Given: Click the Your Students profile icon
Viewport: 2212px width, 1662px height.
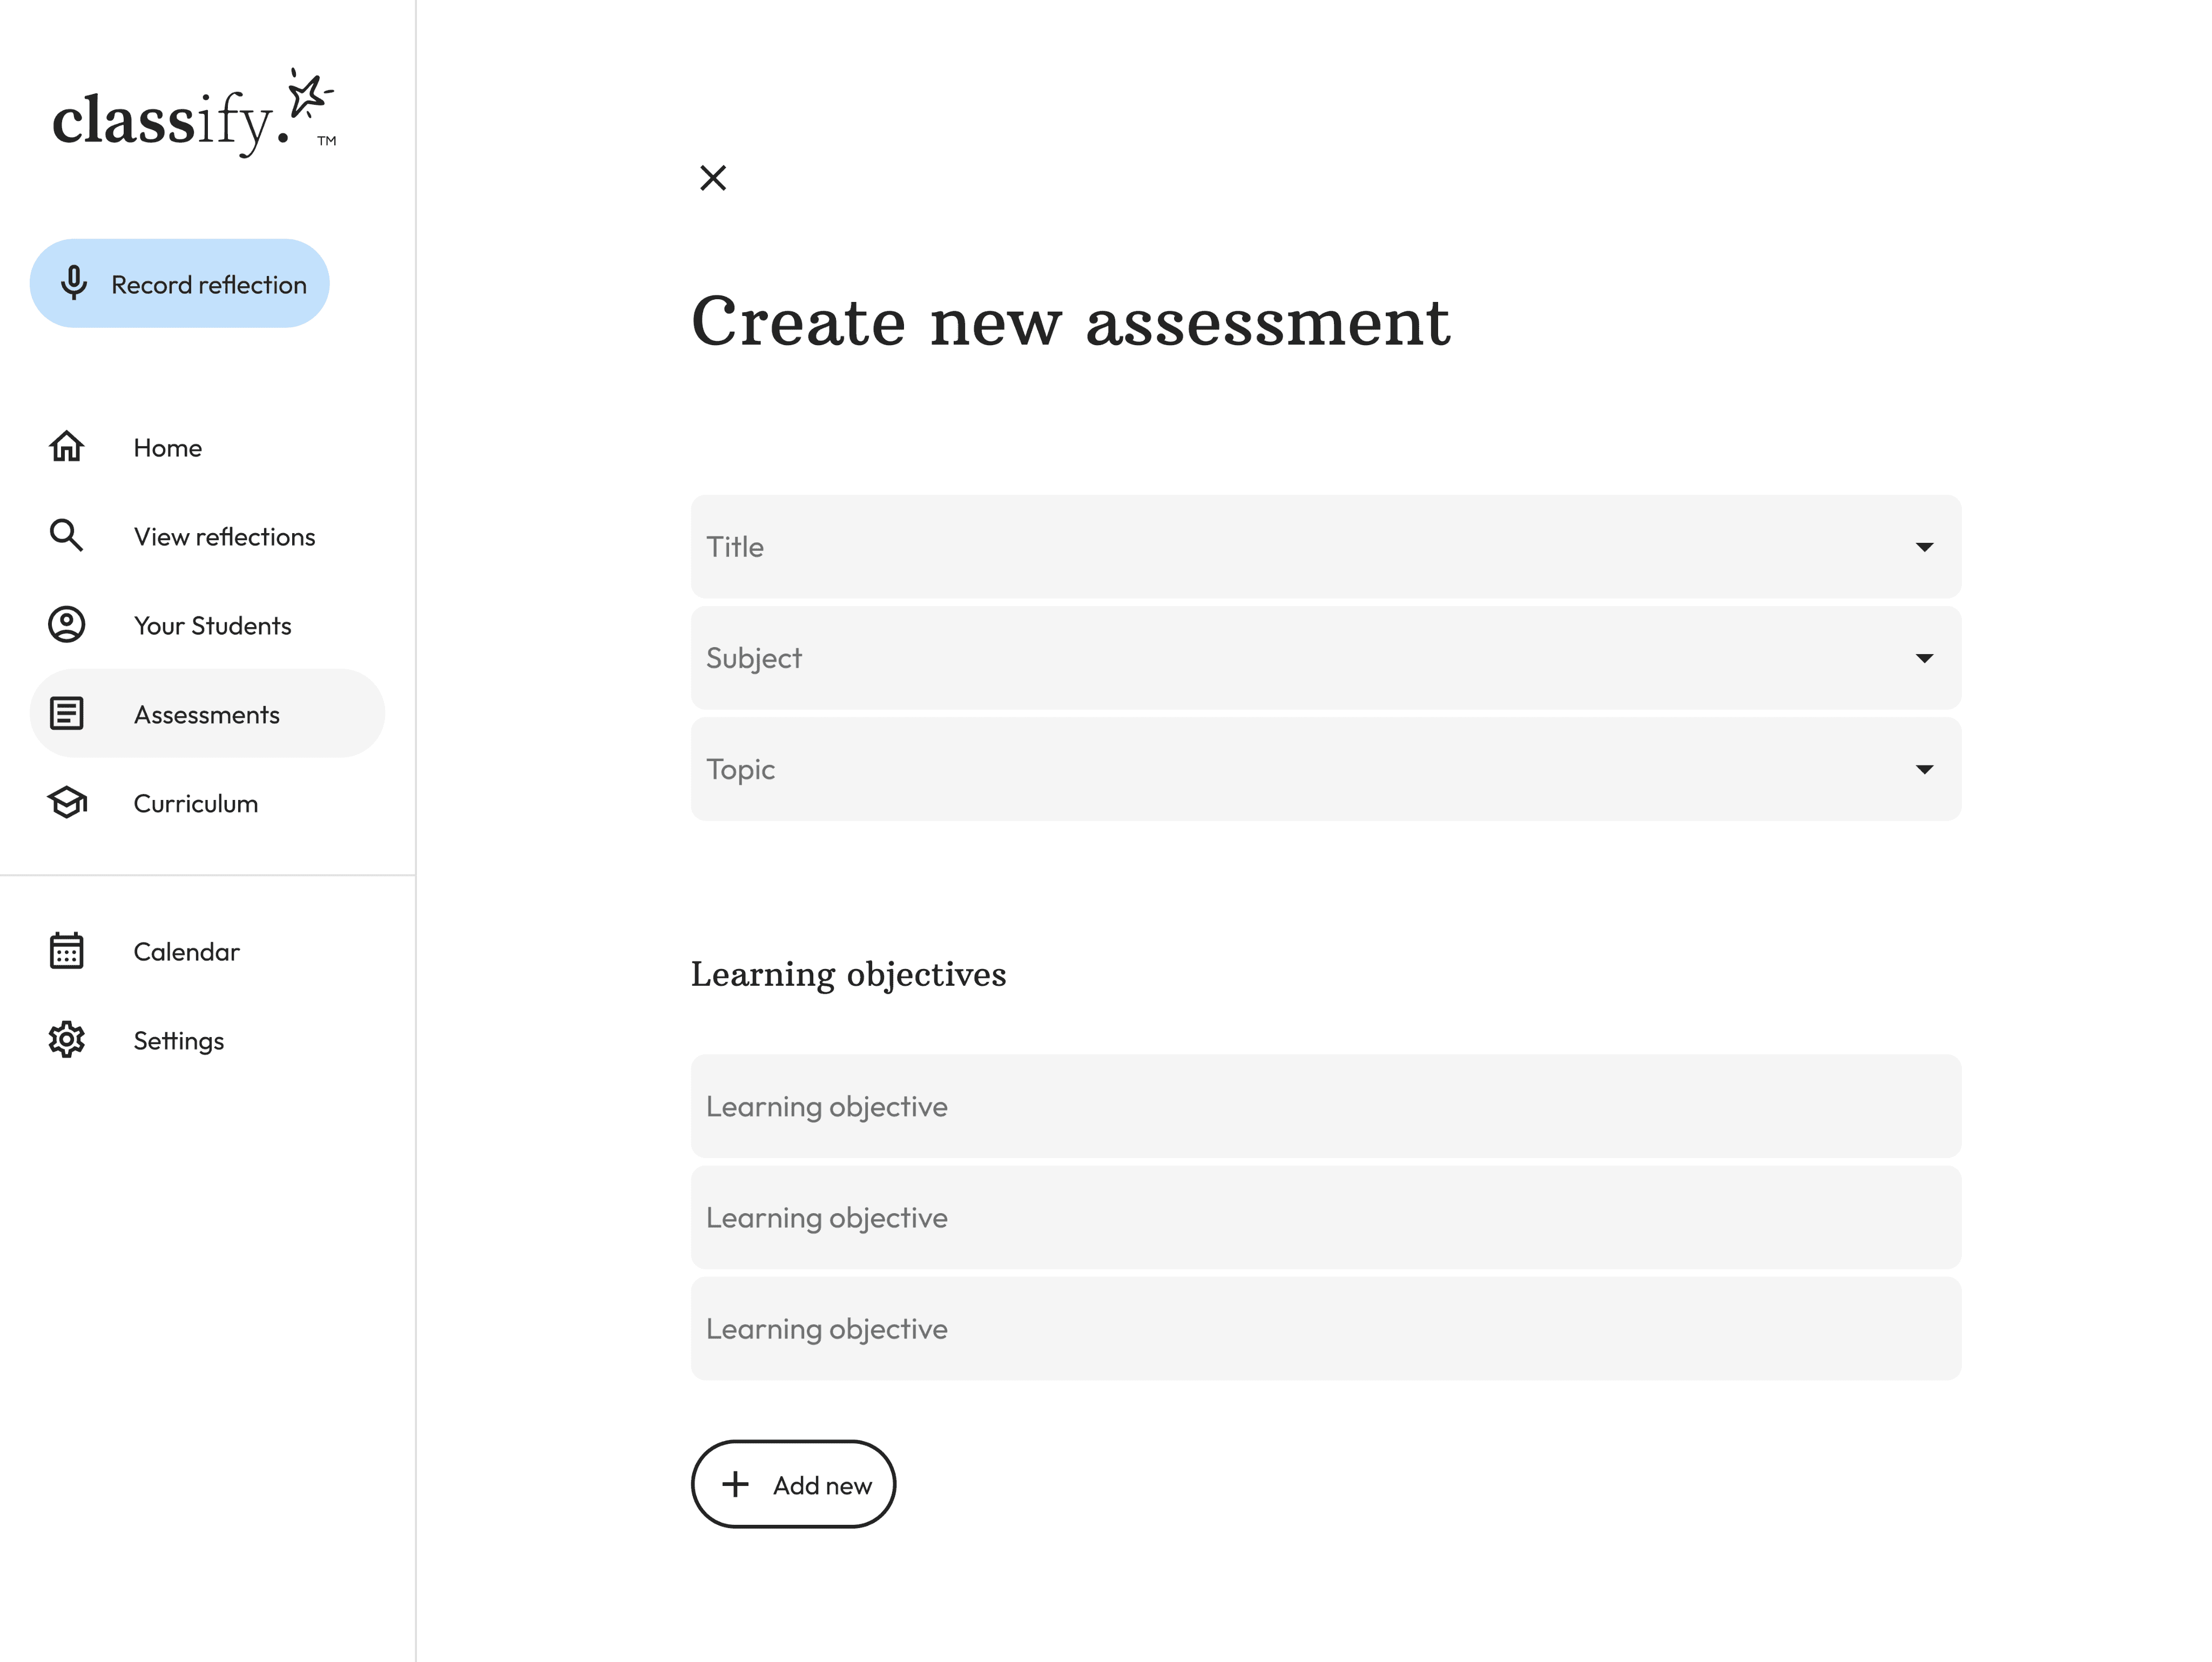Looking at the screenshot, I should pos(67,624).
